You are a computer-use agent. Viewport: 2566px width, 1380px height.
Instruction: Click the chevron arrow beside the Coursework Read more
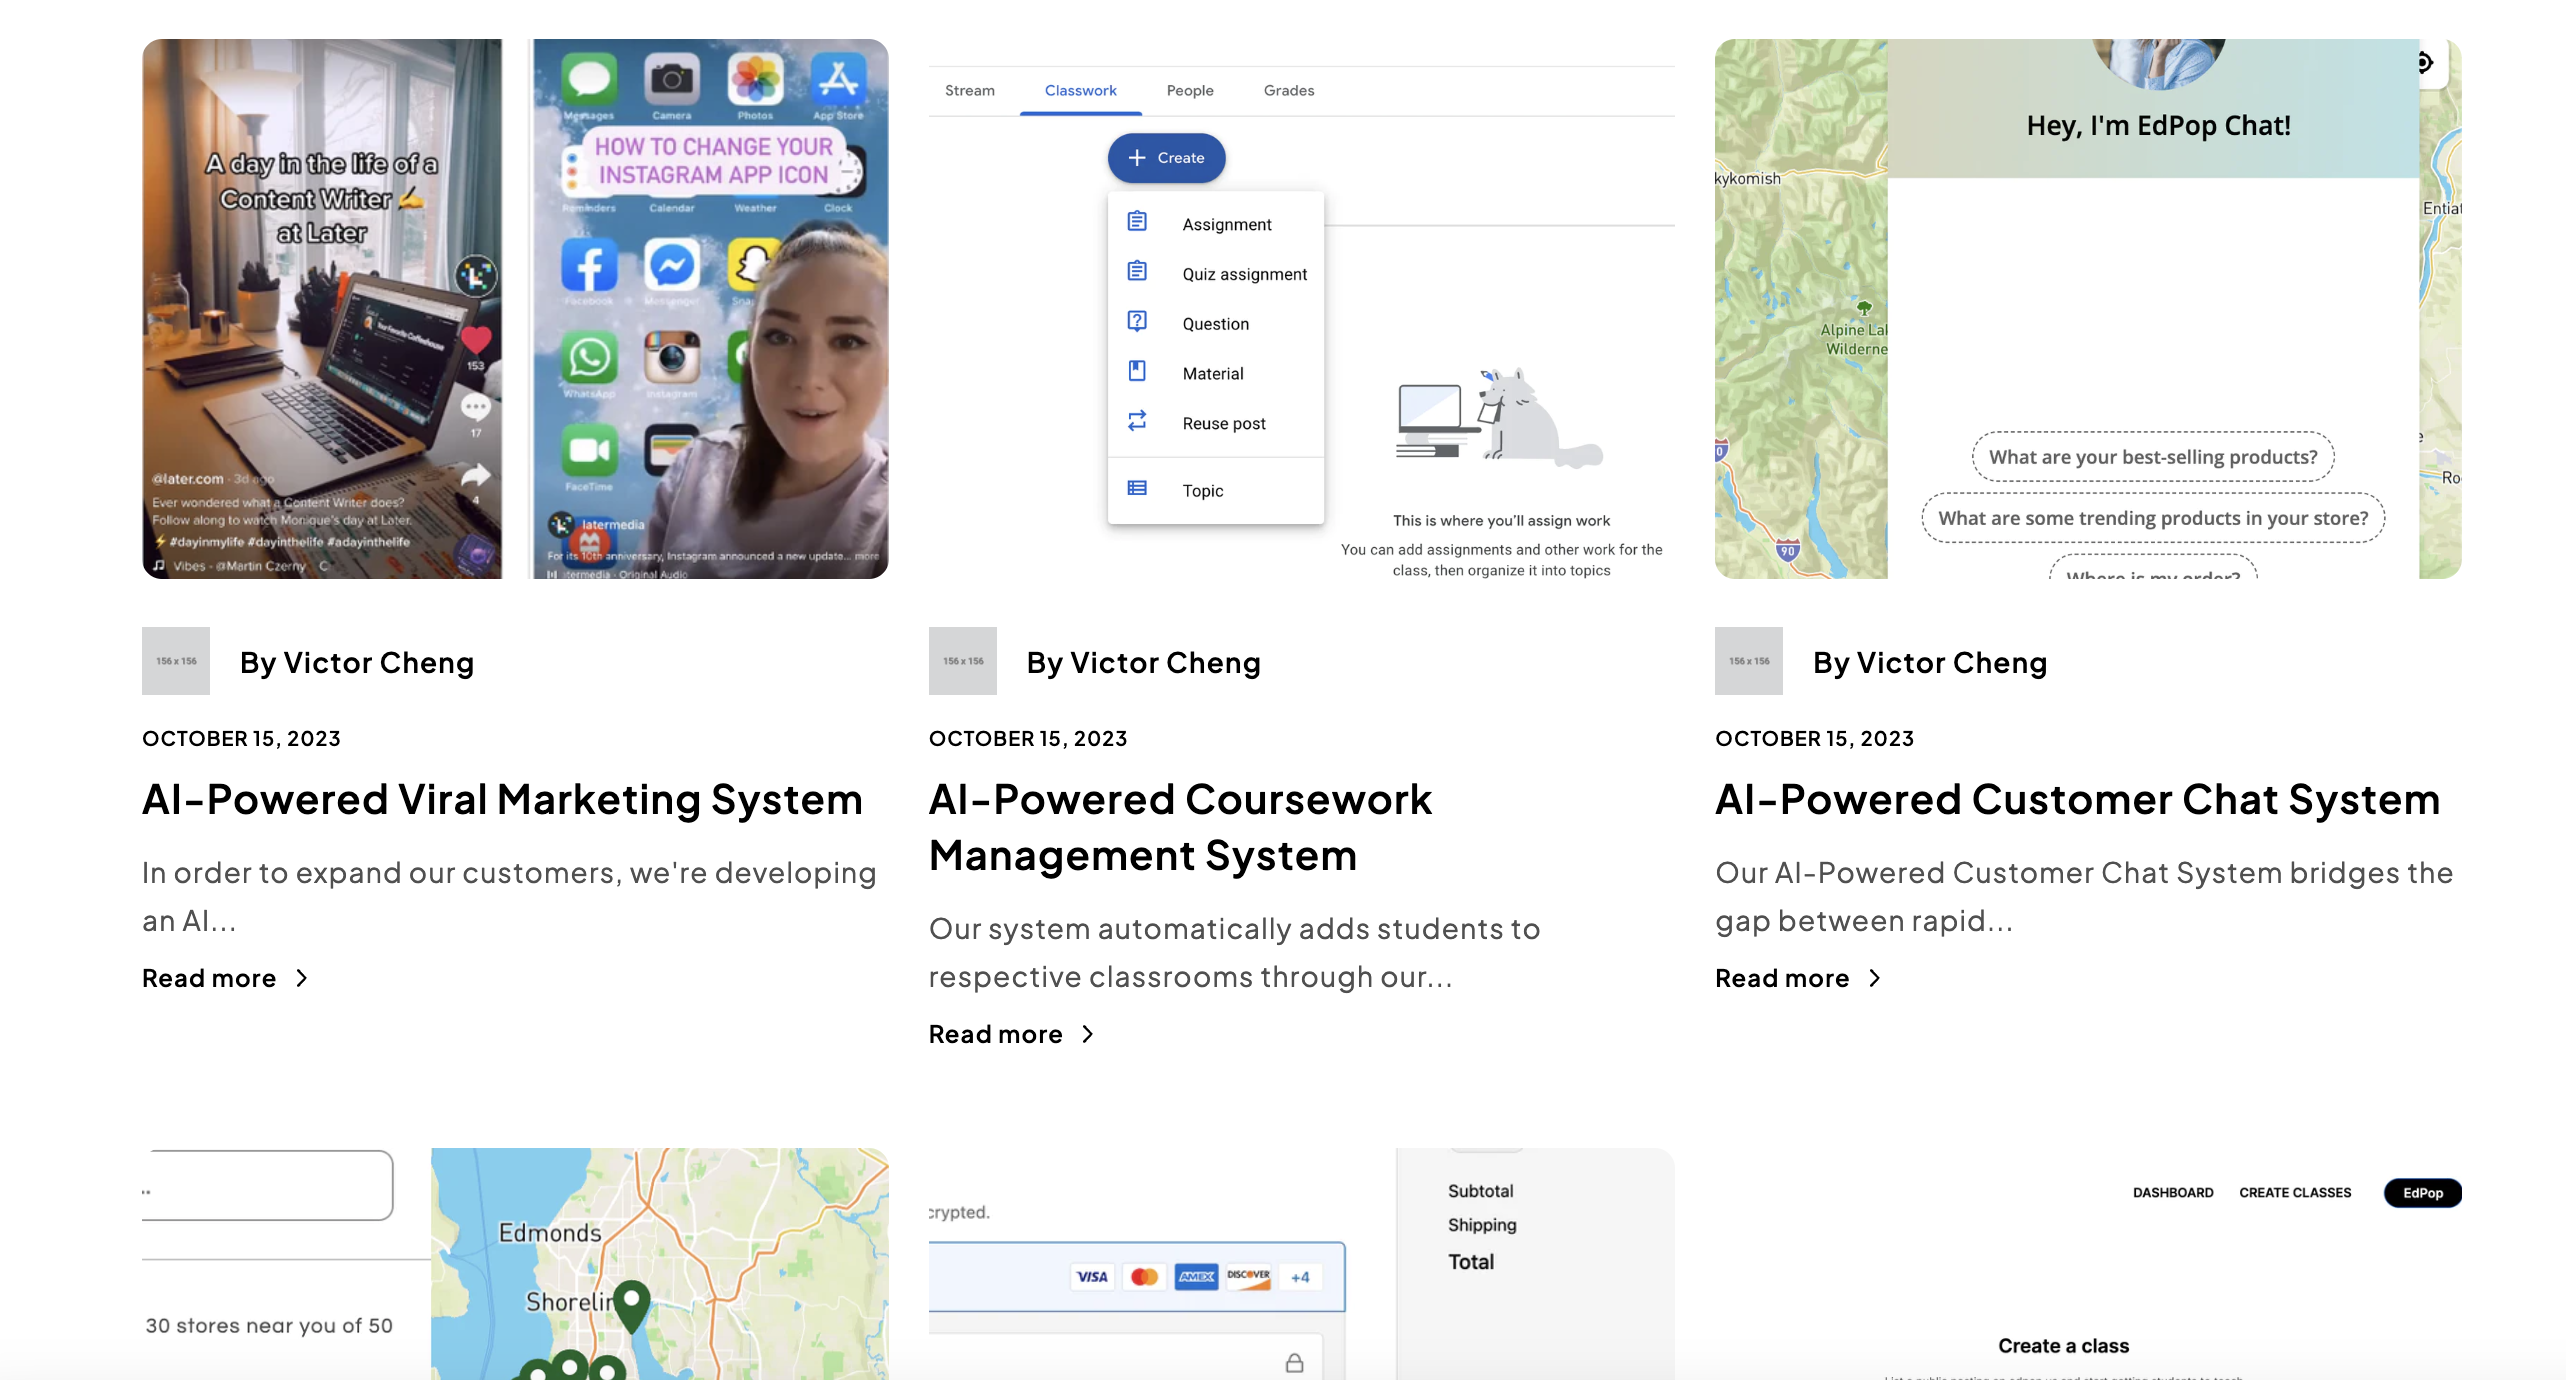click(1088, 1034)
